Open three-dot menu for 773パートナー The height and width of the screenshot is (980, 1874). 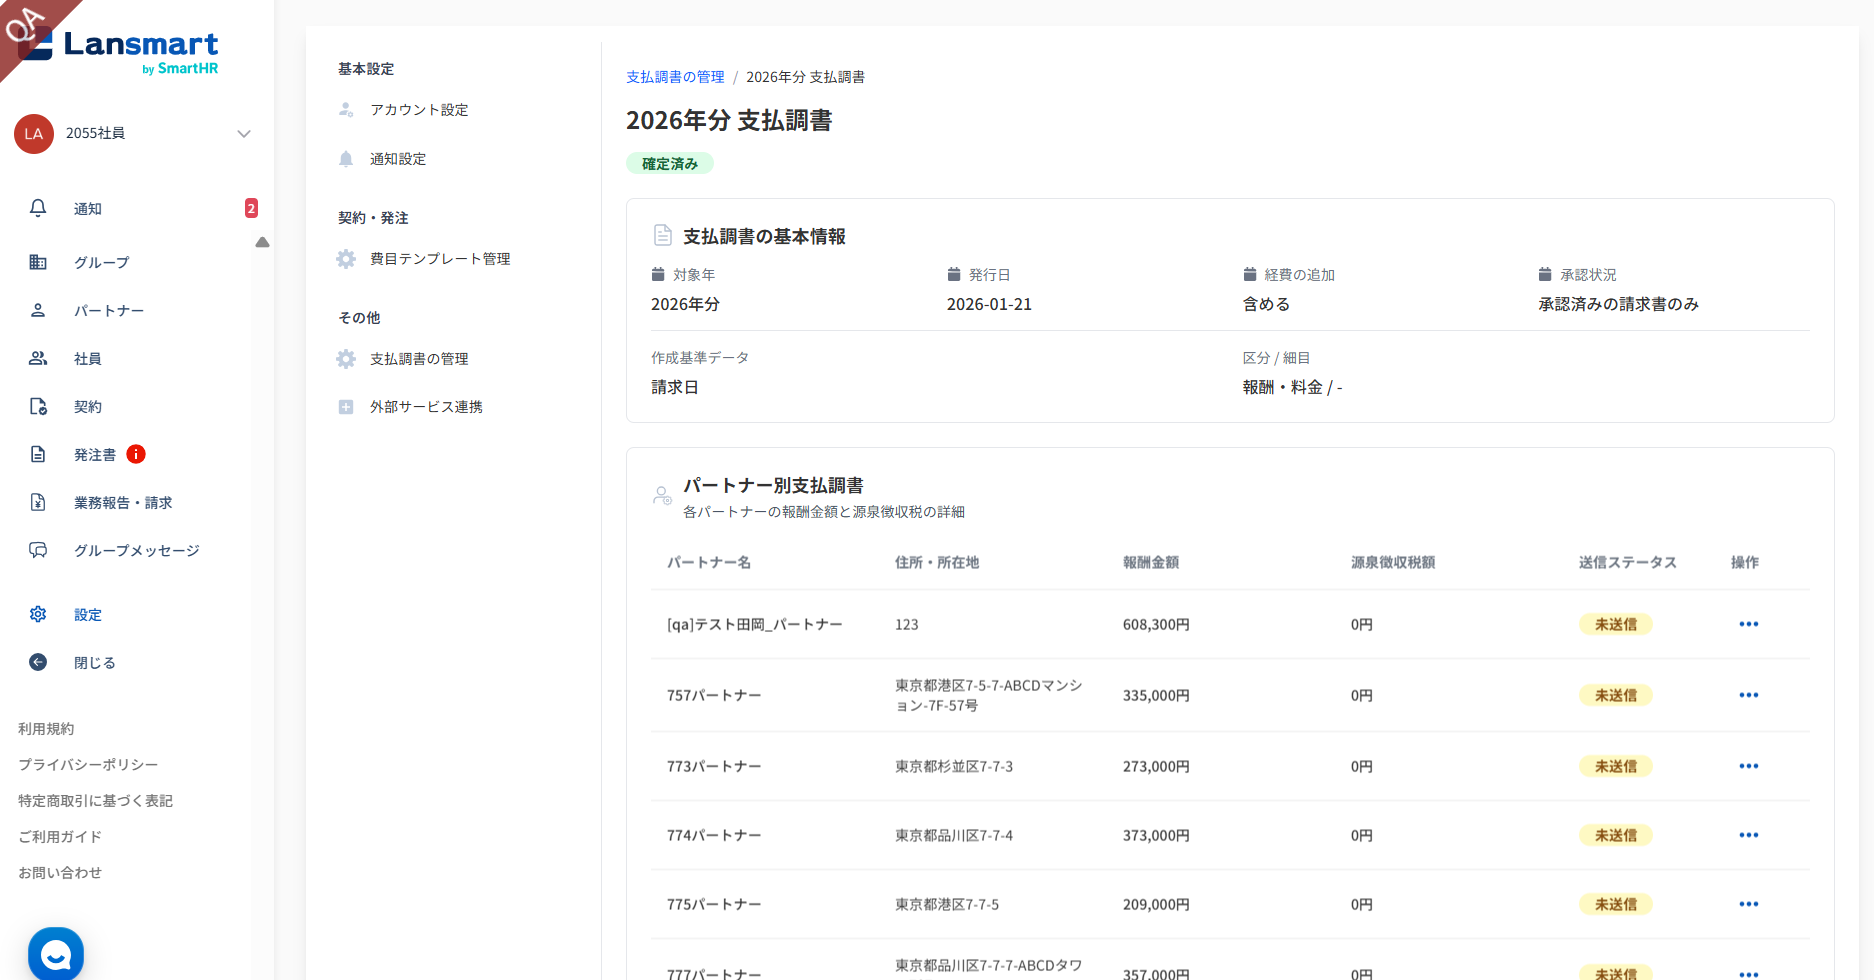tap(1748, 766)
